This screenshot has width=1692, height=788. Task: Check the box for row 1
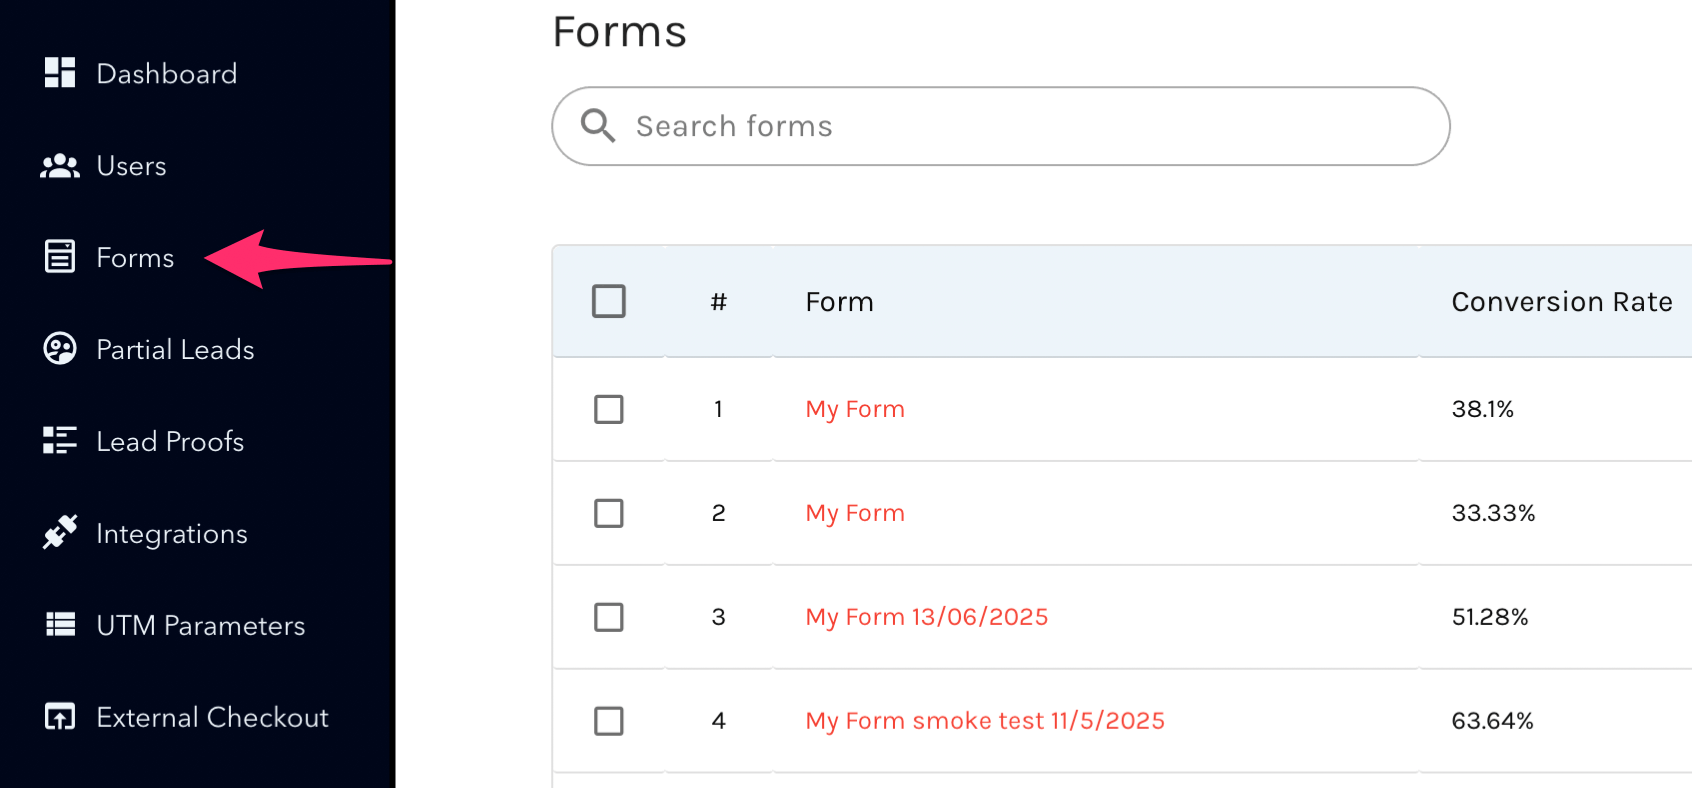pyautogui.click(x=609, y=409)
